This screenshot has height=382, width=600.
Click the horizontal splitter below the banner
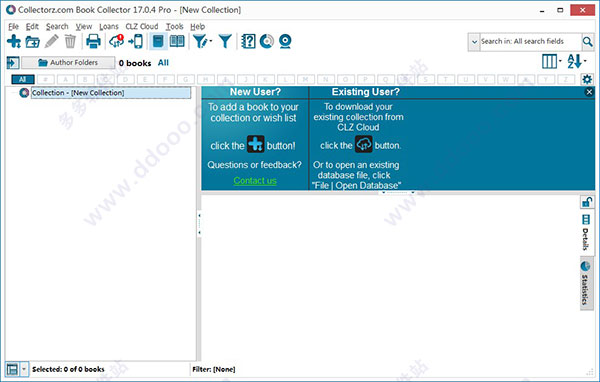click(398, 193)
